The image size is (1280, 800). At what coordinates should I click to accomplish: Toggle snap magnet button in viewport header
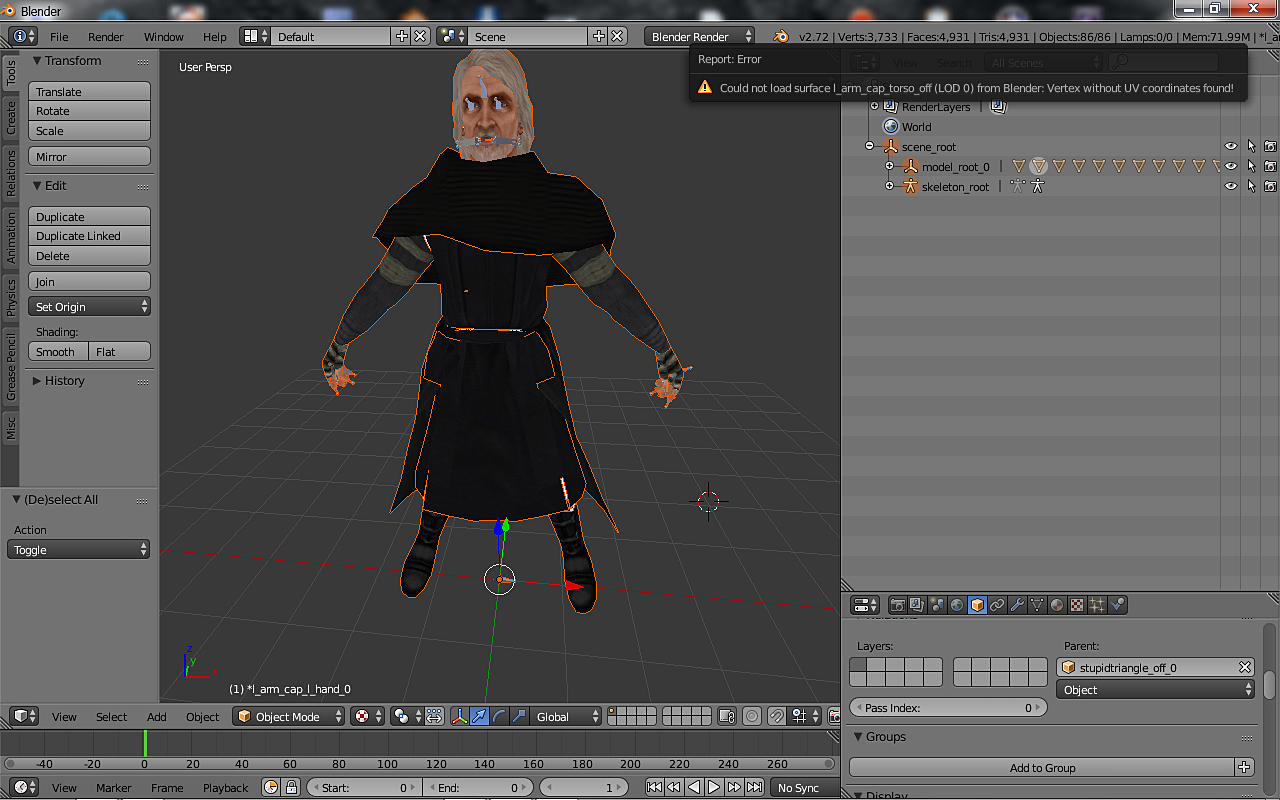[776, 716]
